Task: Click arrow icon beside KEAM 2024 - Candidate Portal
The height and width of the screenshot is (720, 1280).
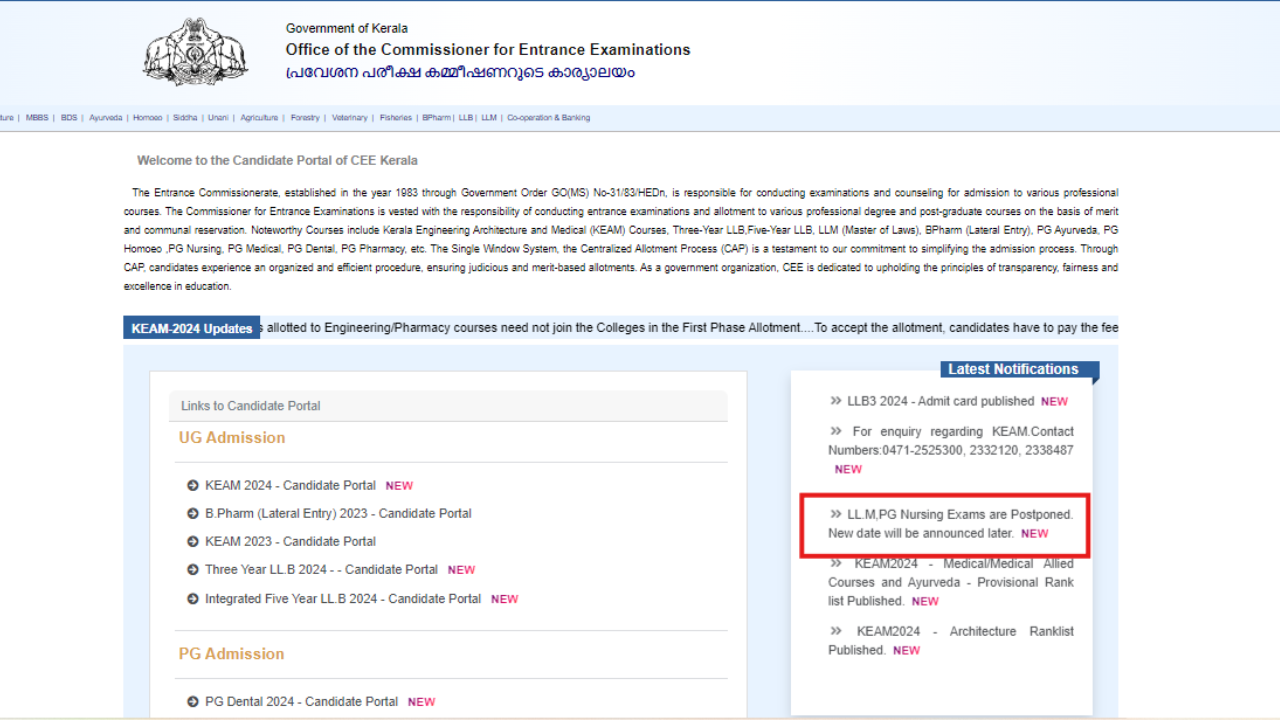Action: coord(193,485)
